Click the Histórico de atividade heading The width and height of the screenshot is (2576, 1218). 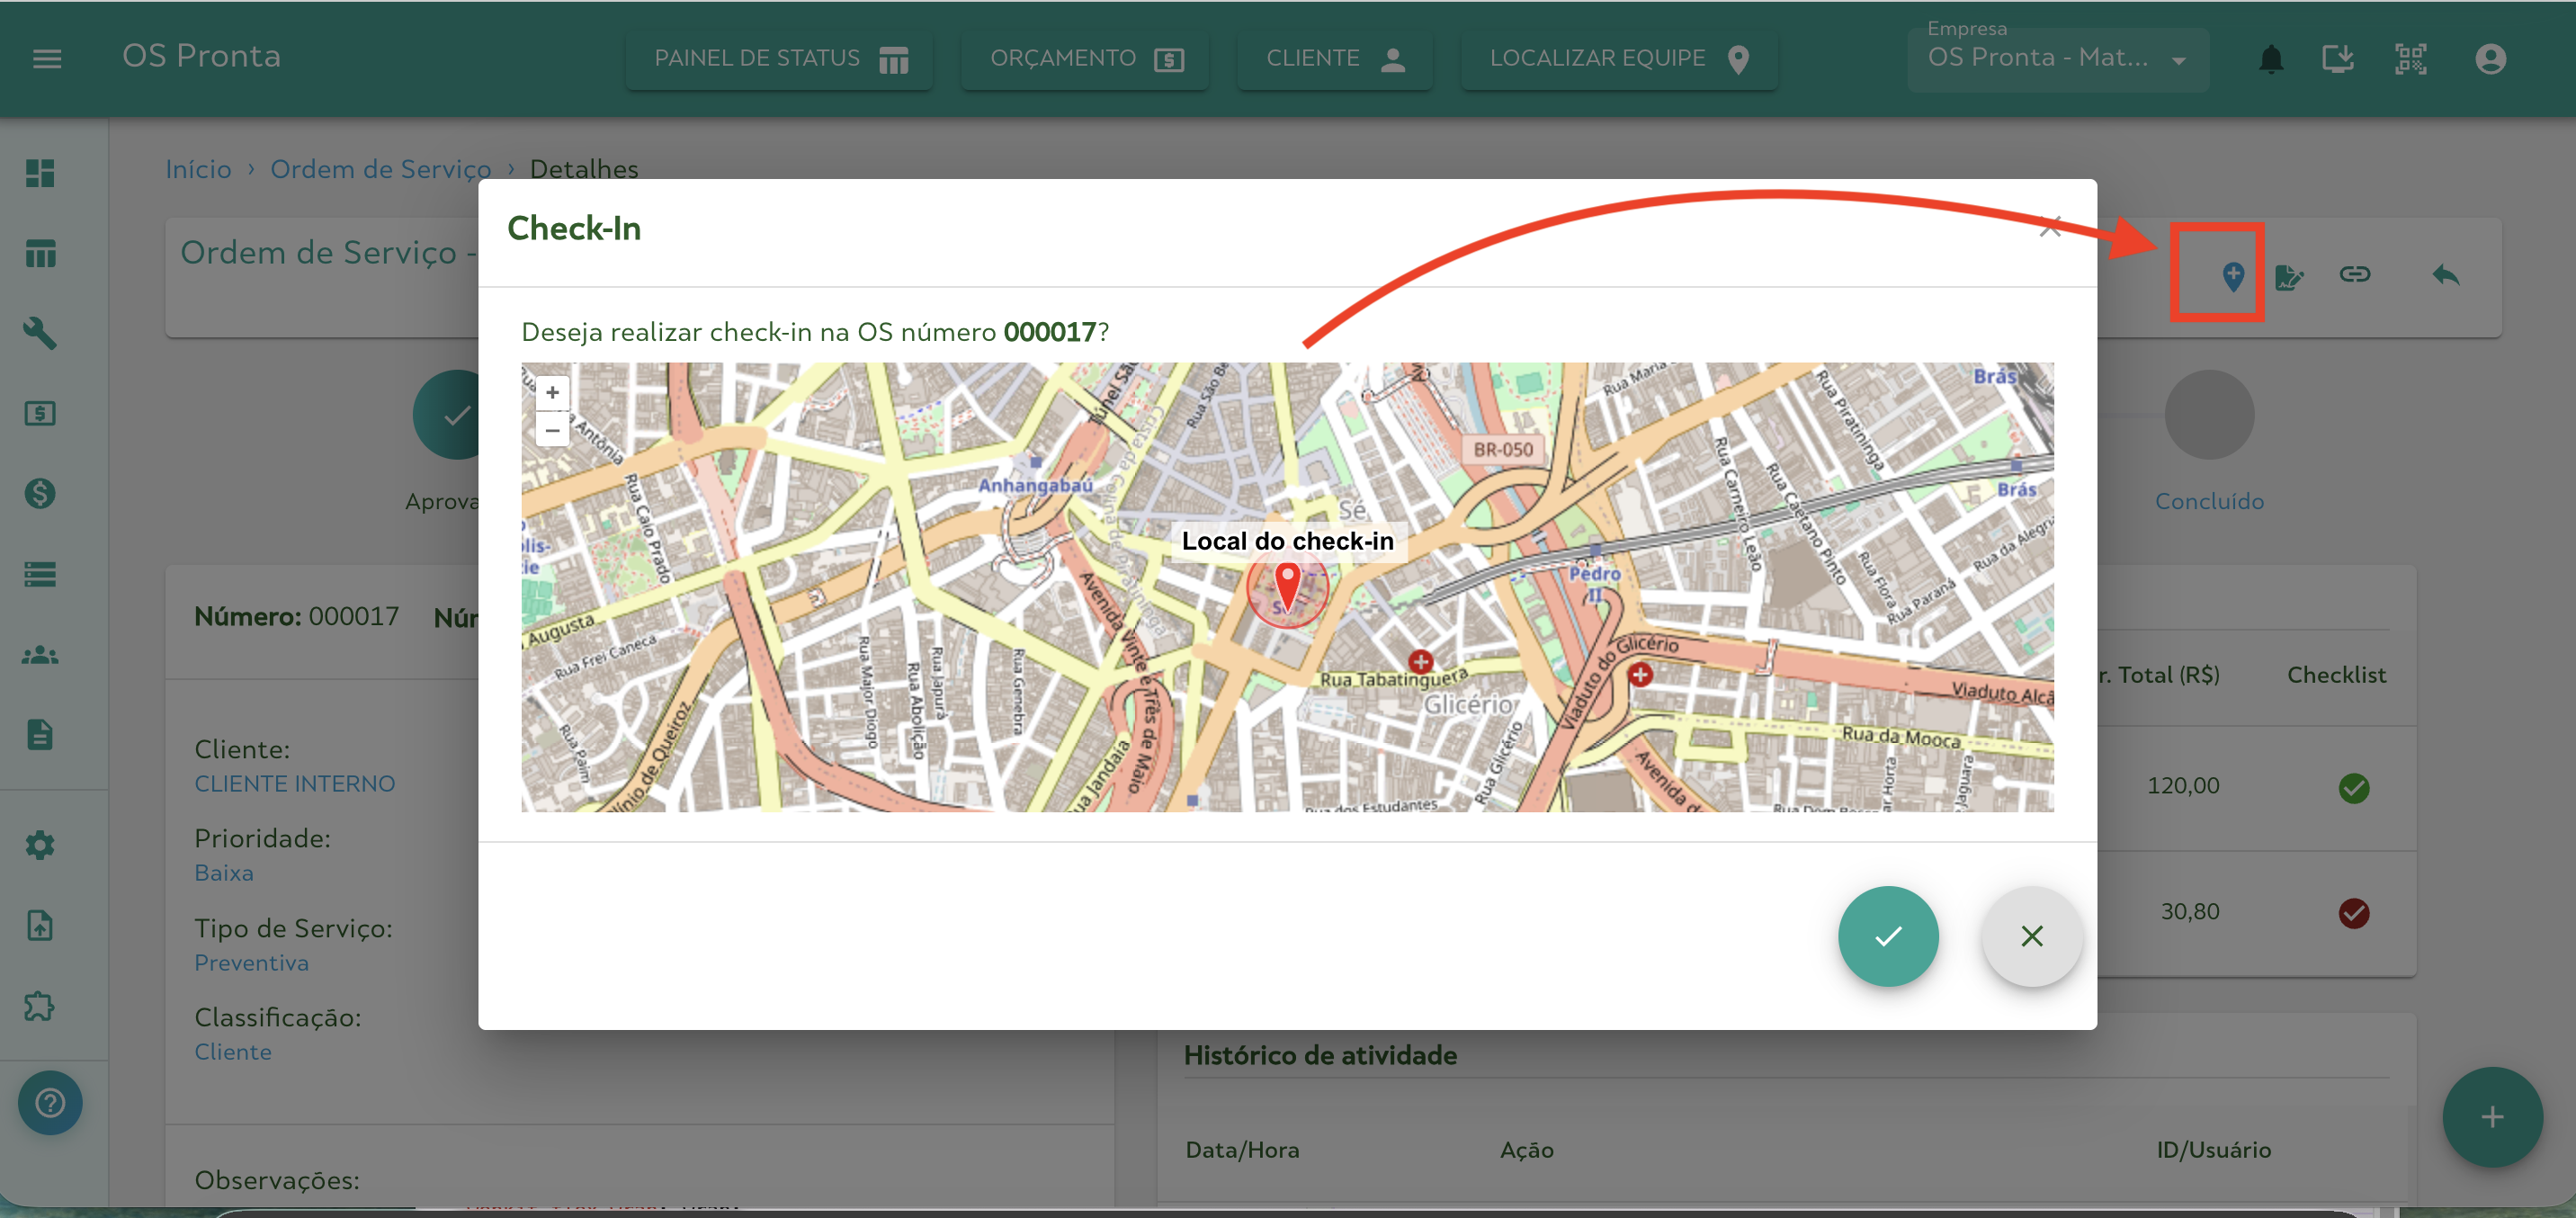(1320, 1056)
